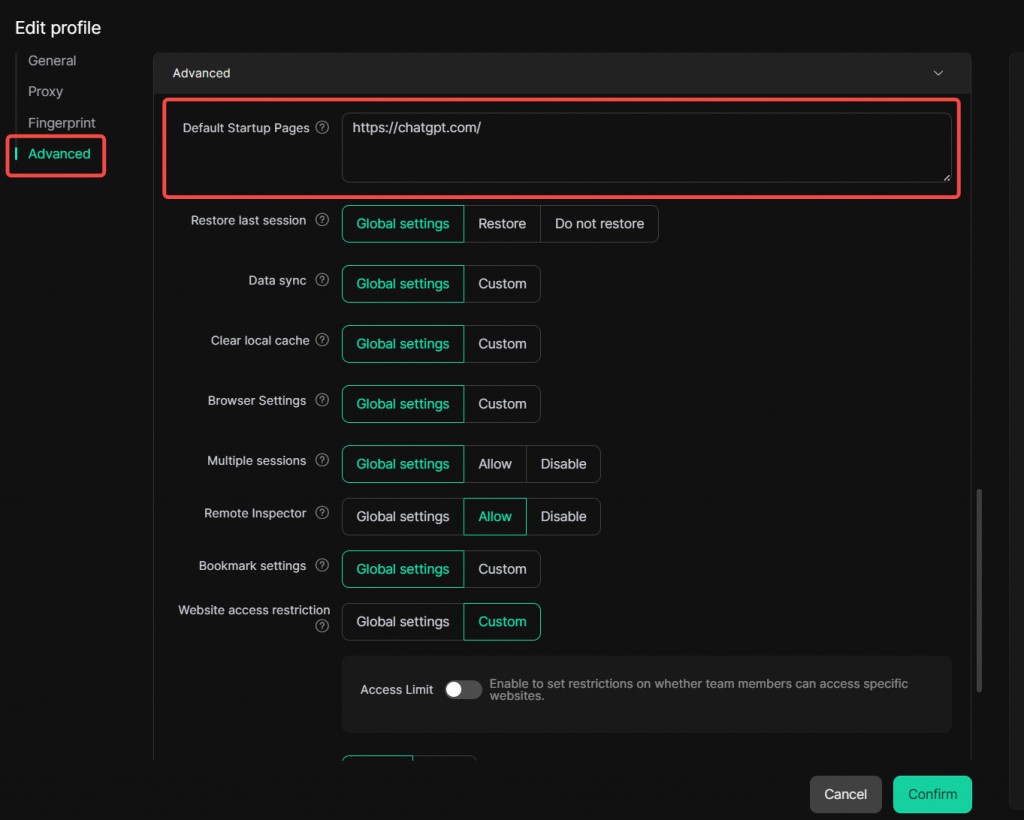Collapse the Advanced section chevron

(x=938, y=73)
